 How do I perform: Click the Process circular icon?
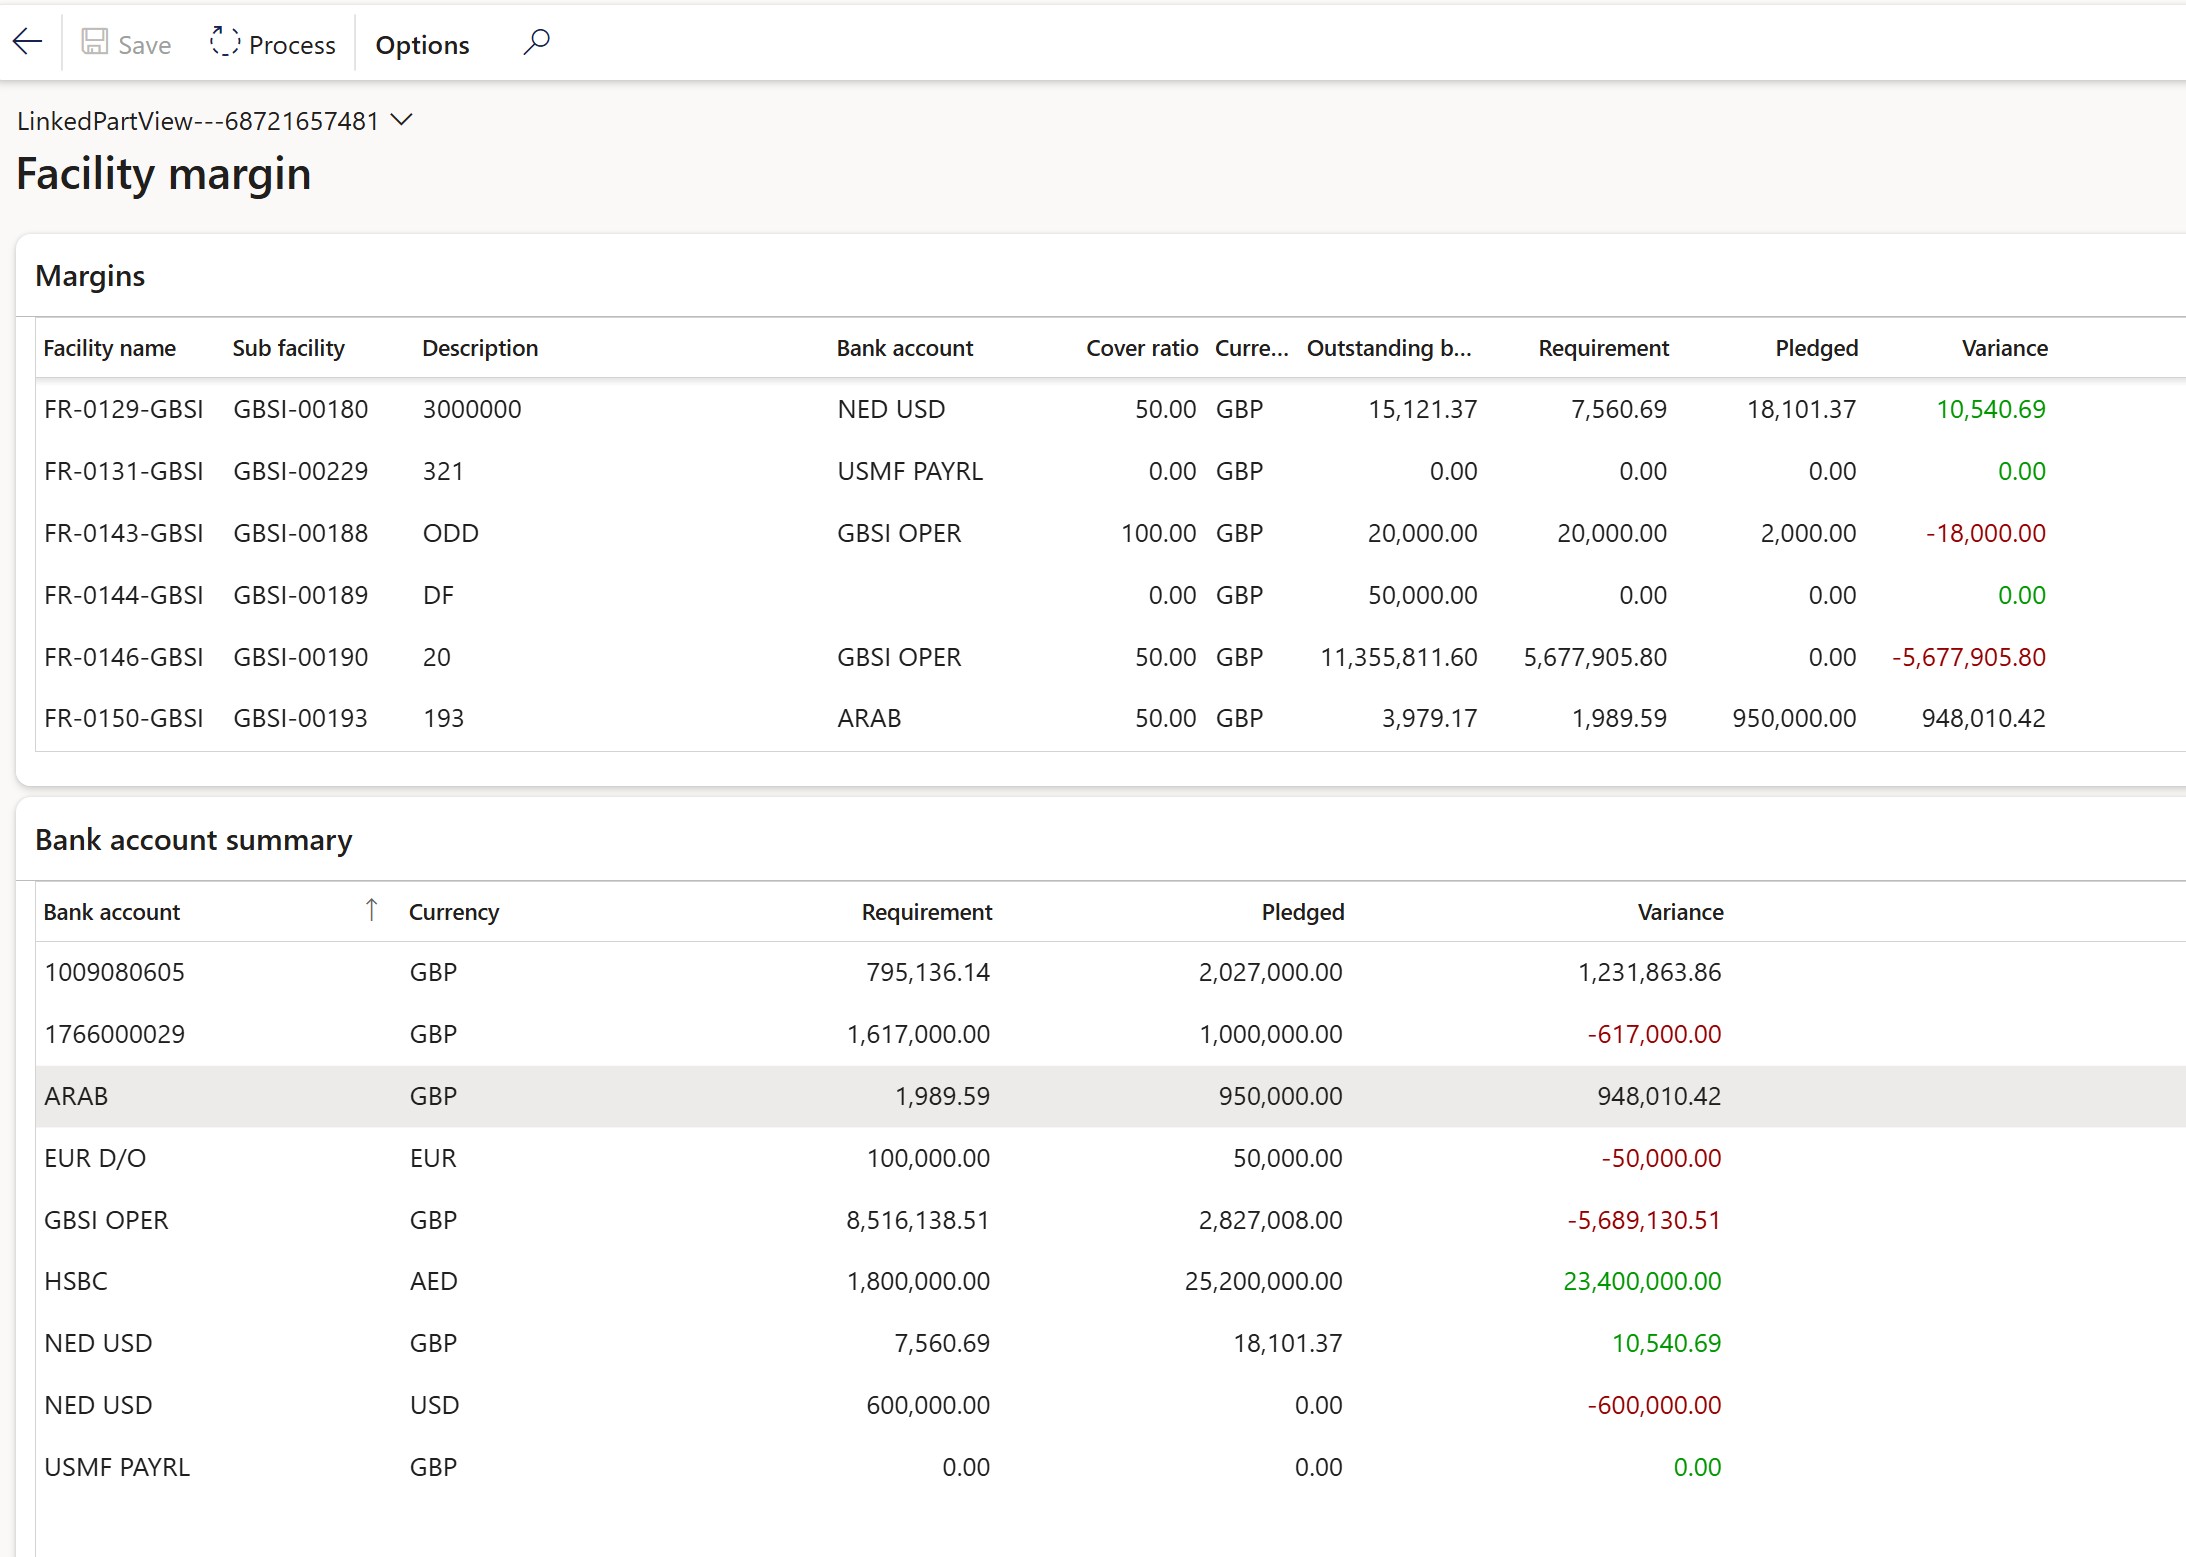224,42
